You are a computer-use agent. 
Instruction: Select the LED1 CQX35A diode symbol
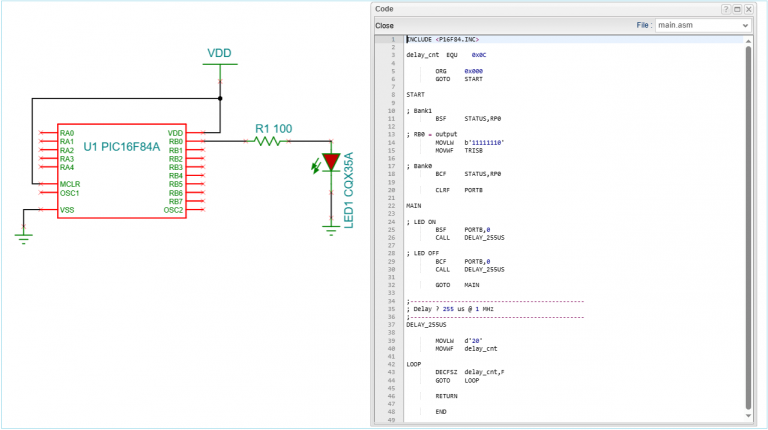pyautogui.click(x=331, y=162)
